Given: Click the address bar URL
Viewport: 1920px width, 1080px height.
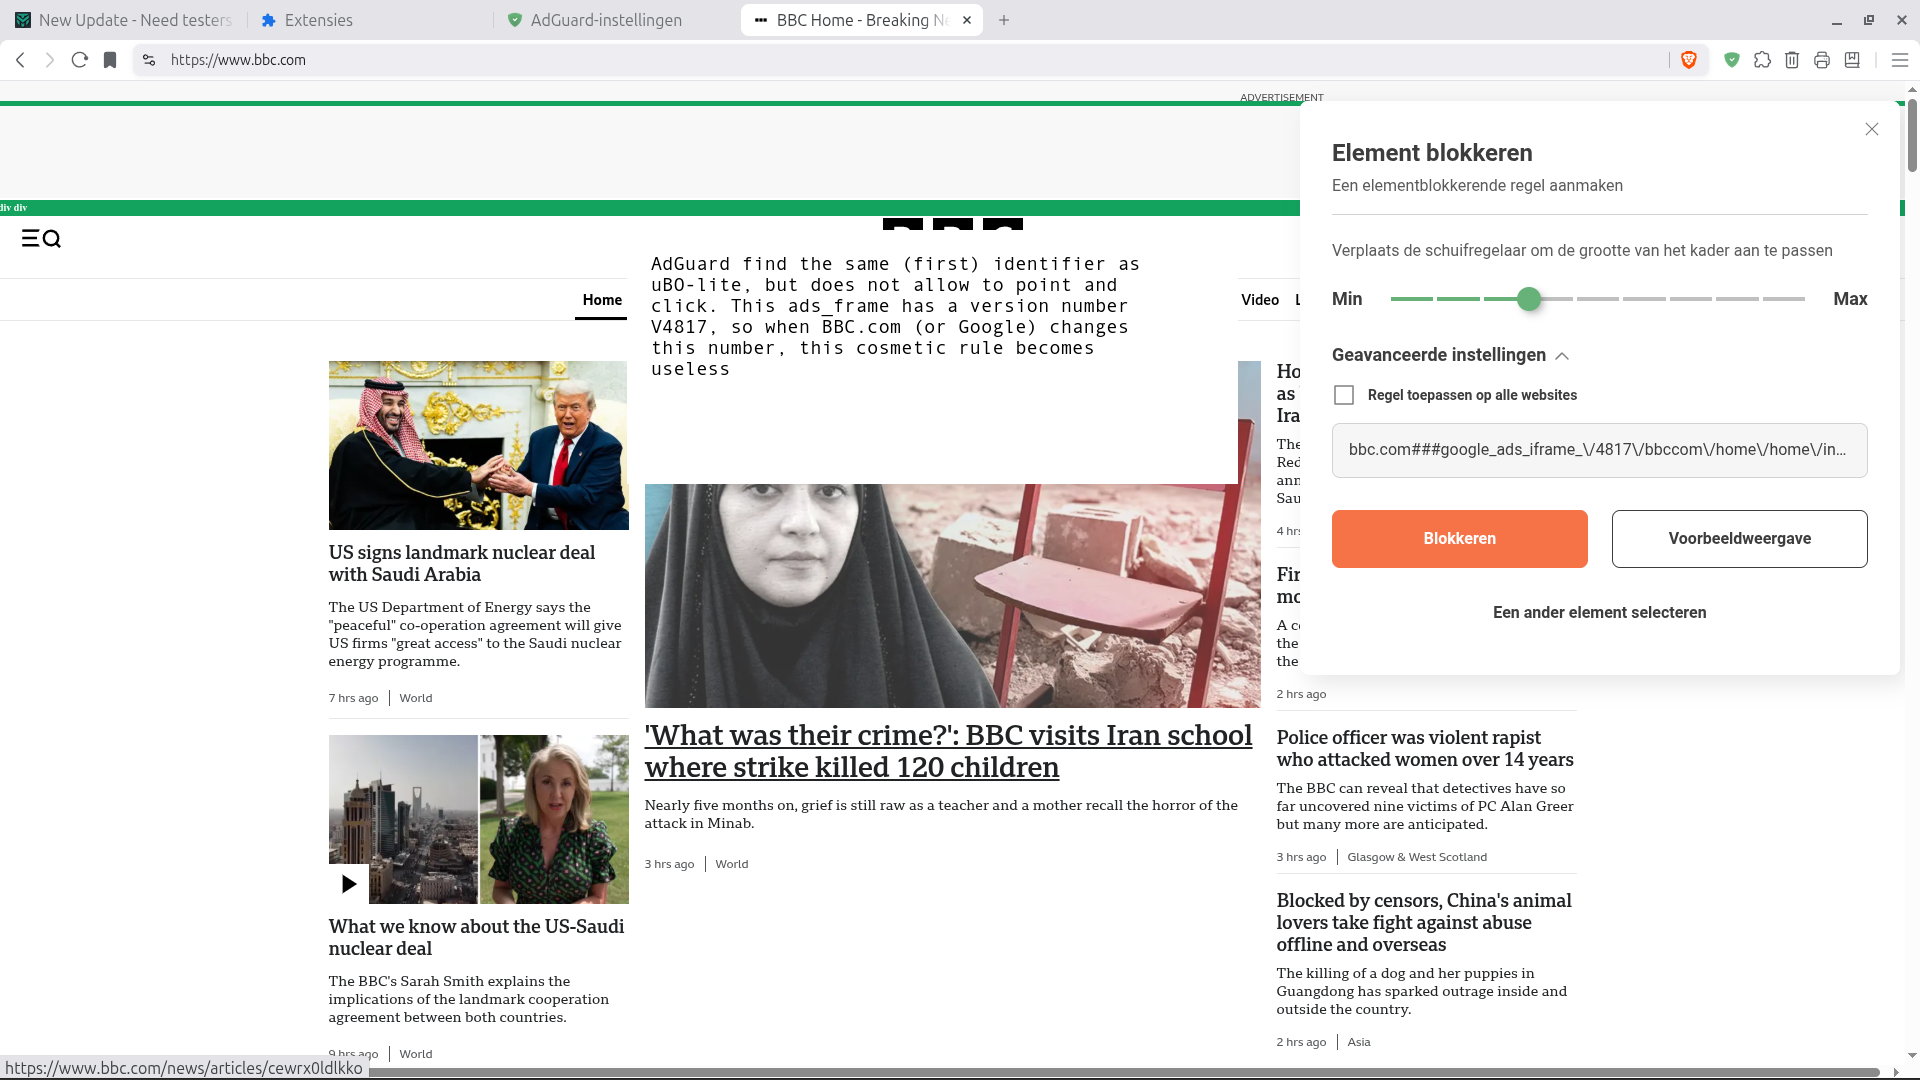Looking at the screenshot, I should point(238,60).
